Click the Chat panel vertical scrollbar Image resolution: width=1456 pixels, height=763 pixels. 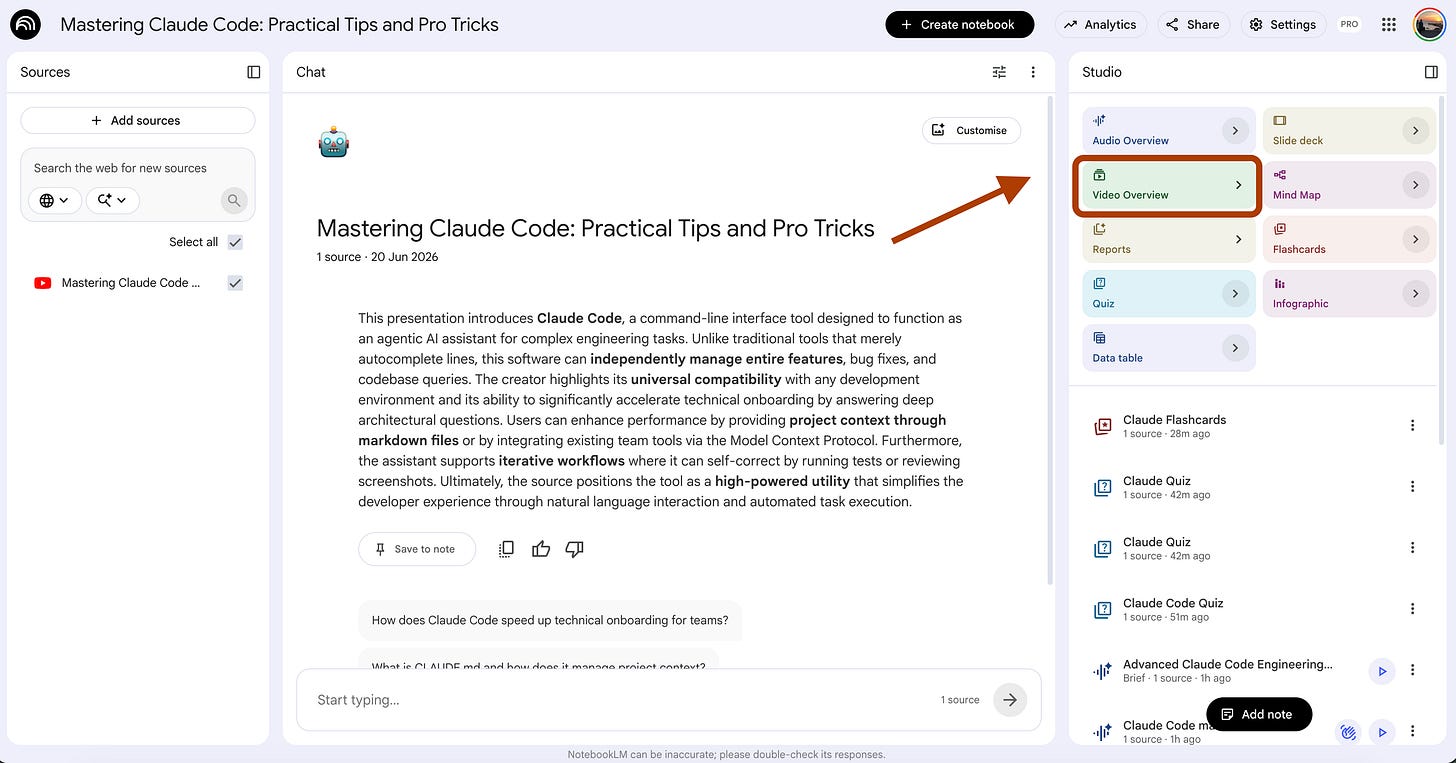pyautogui.click(x=1049, y=340)
